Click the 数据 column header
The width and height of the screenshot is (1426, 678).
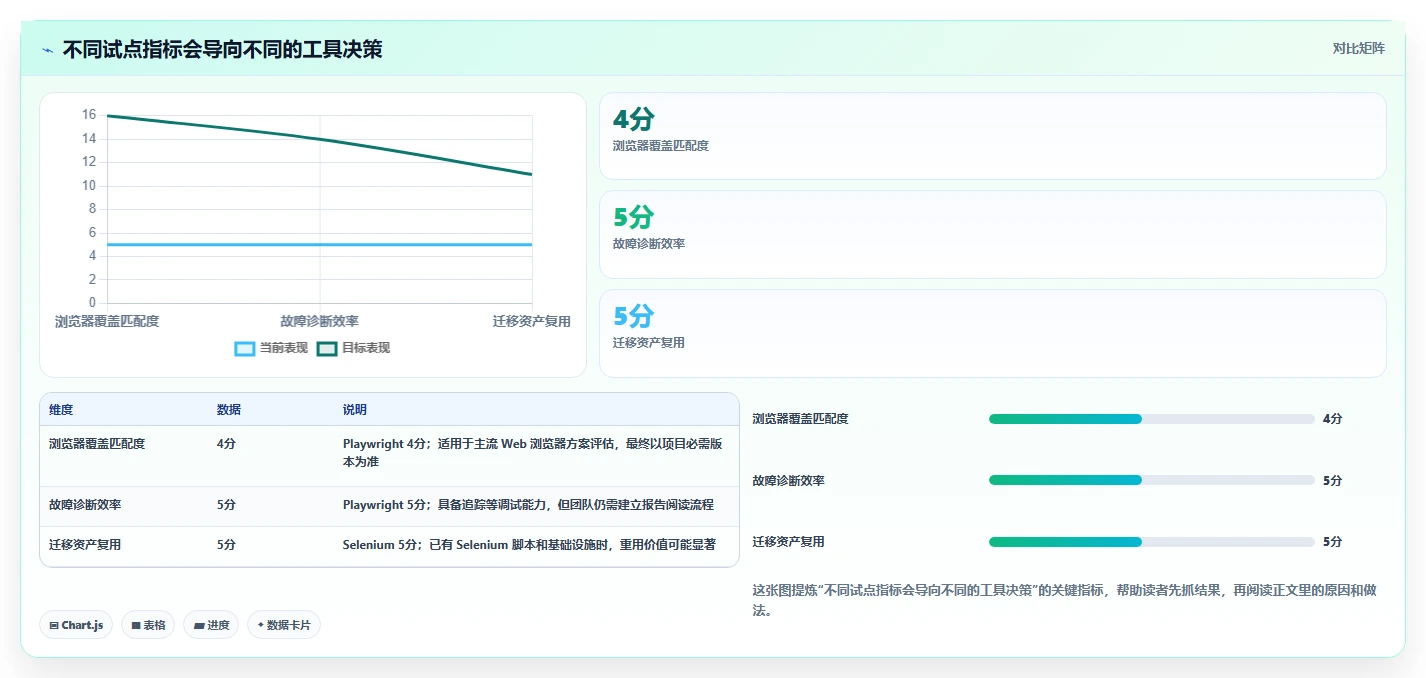229,410
